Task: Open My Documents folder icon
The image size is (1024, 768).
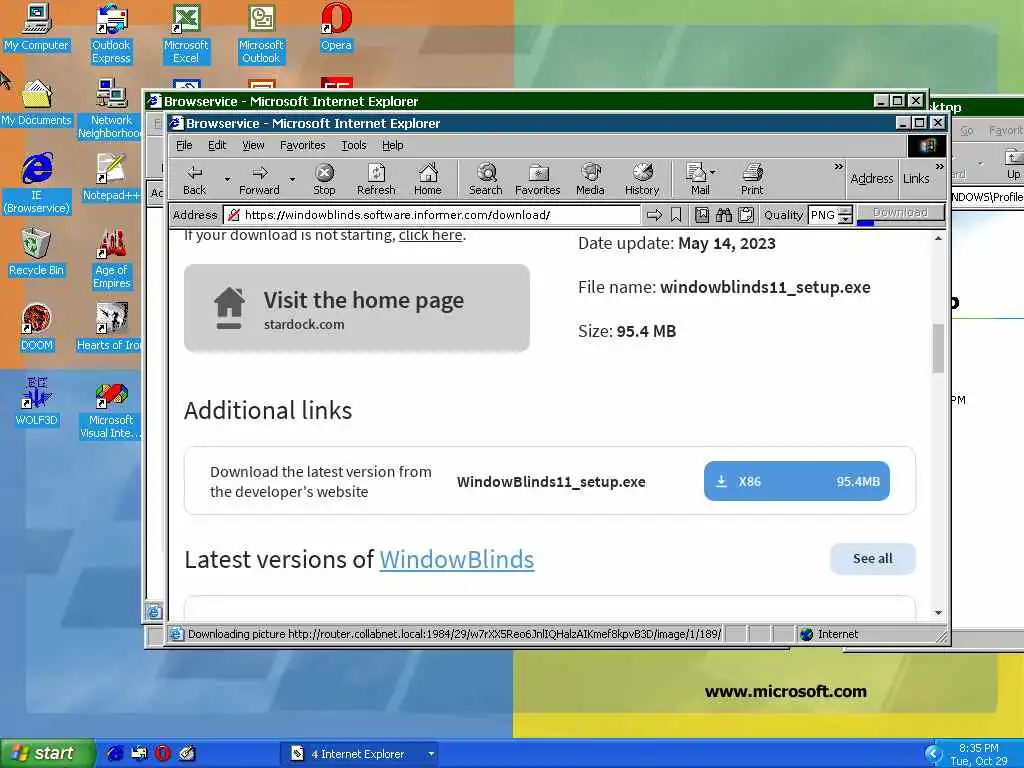Action: [37, 102]
